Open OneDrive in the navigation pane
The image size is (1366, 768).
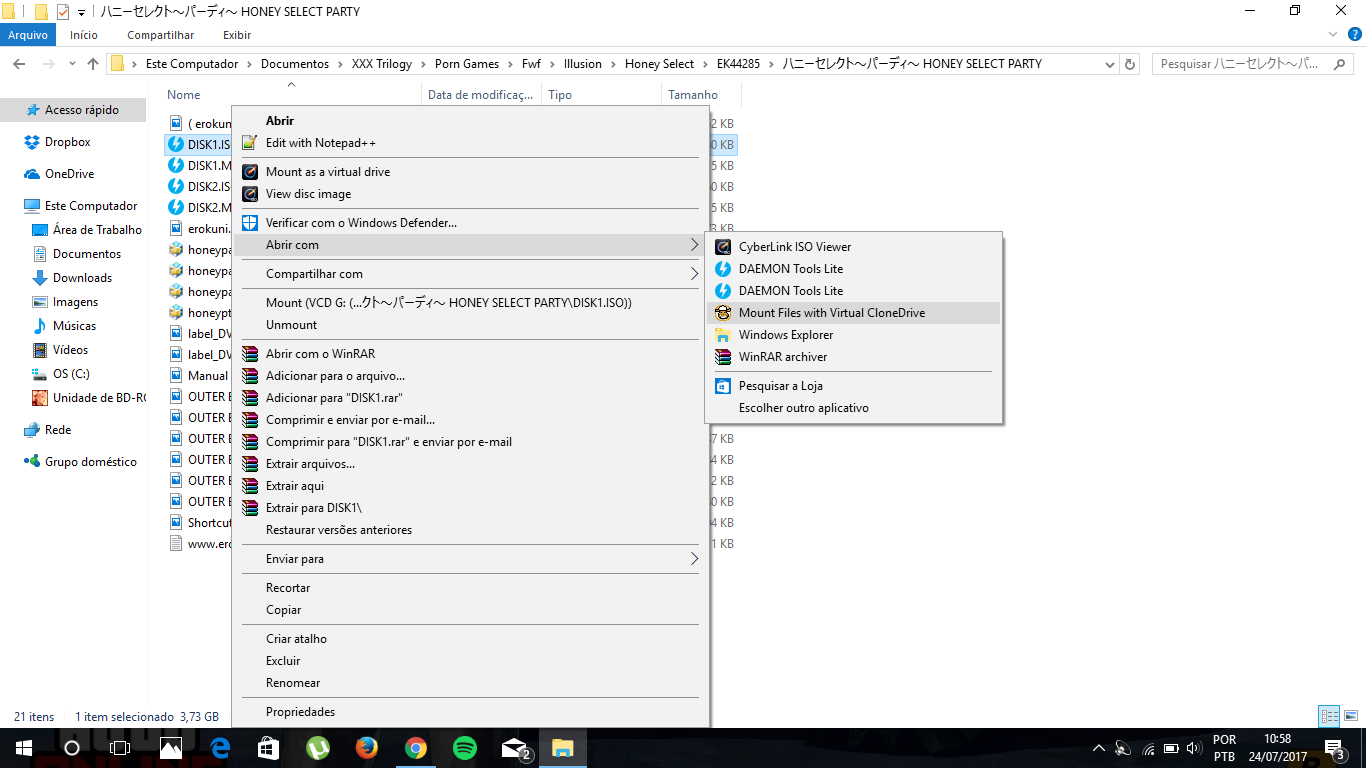click(69, 174)
